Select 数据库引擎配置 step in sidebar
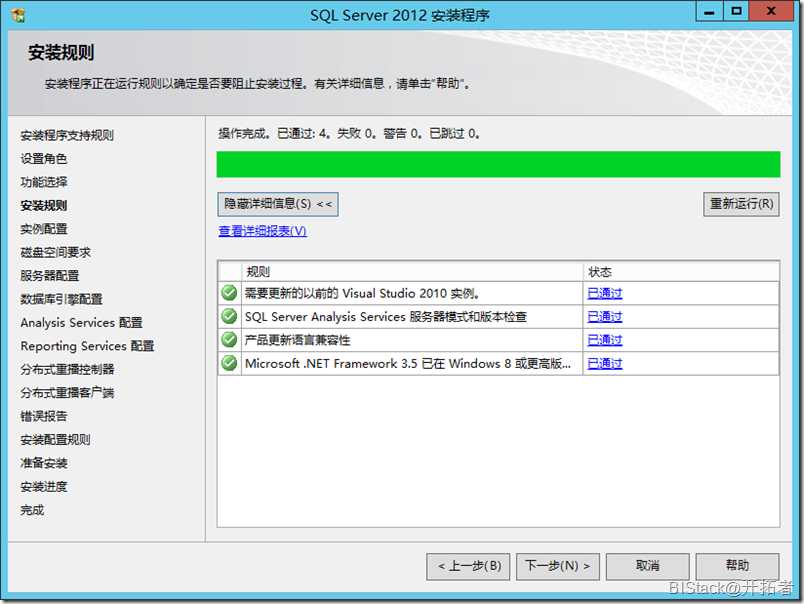This screenshot has width=804, height=604. pos(62,299)
